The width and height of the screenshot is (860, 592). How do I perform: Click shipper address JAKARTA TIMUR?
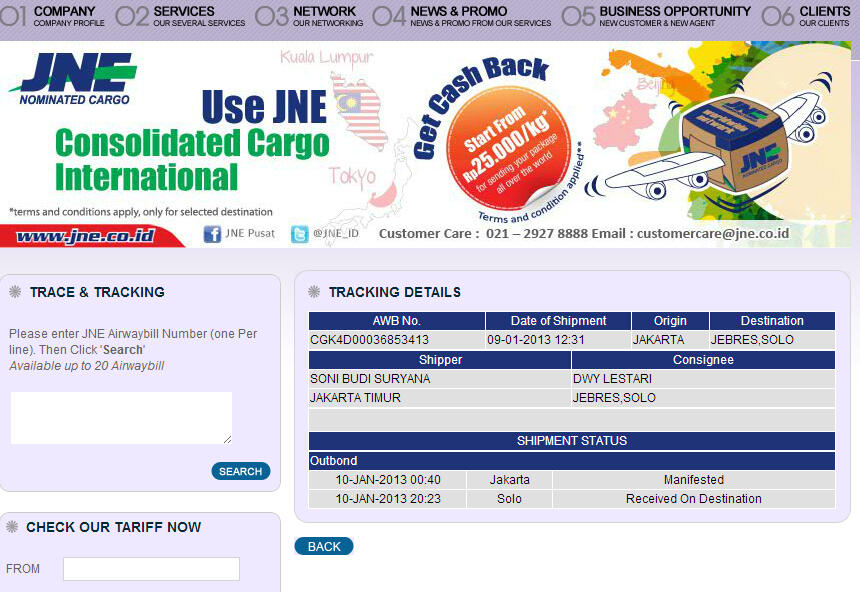coord(355,398)
